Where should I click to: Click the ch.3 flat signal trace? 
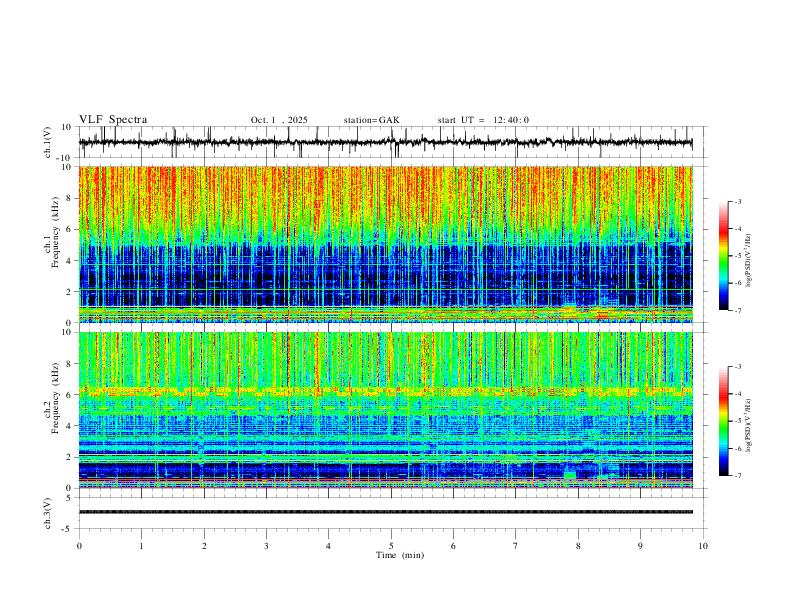pos(386,512)
